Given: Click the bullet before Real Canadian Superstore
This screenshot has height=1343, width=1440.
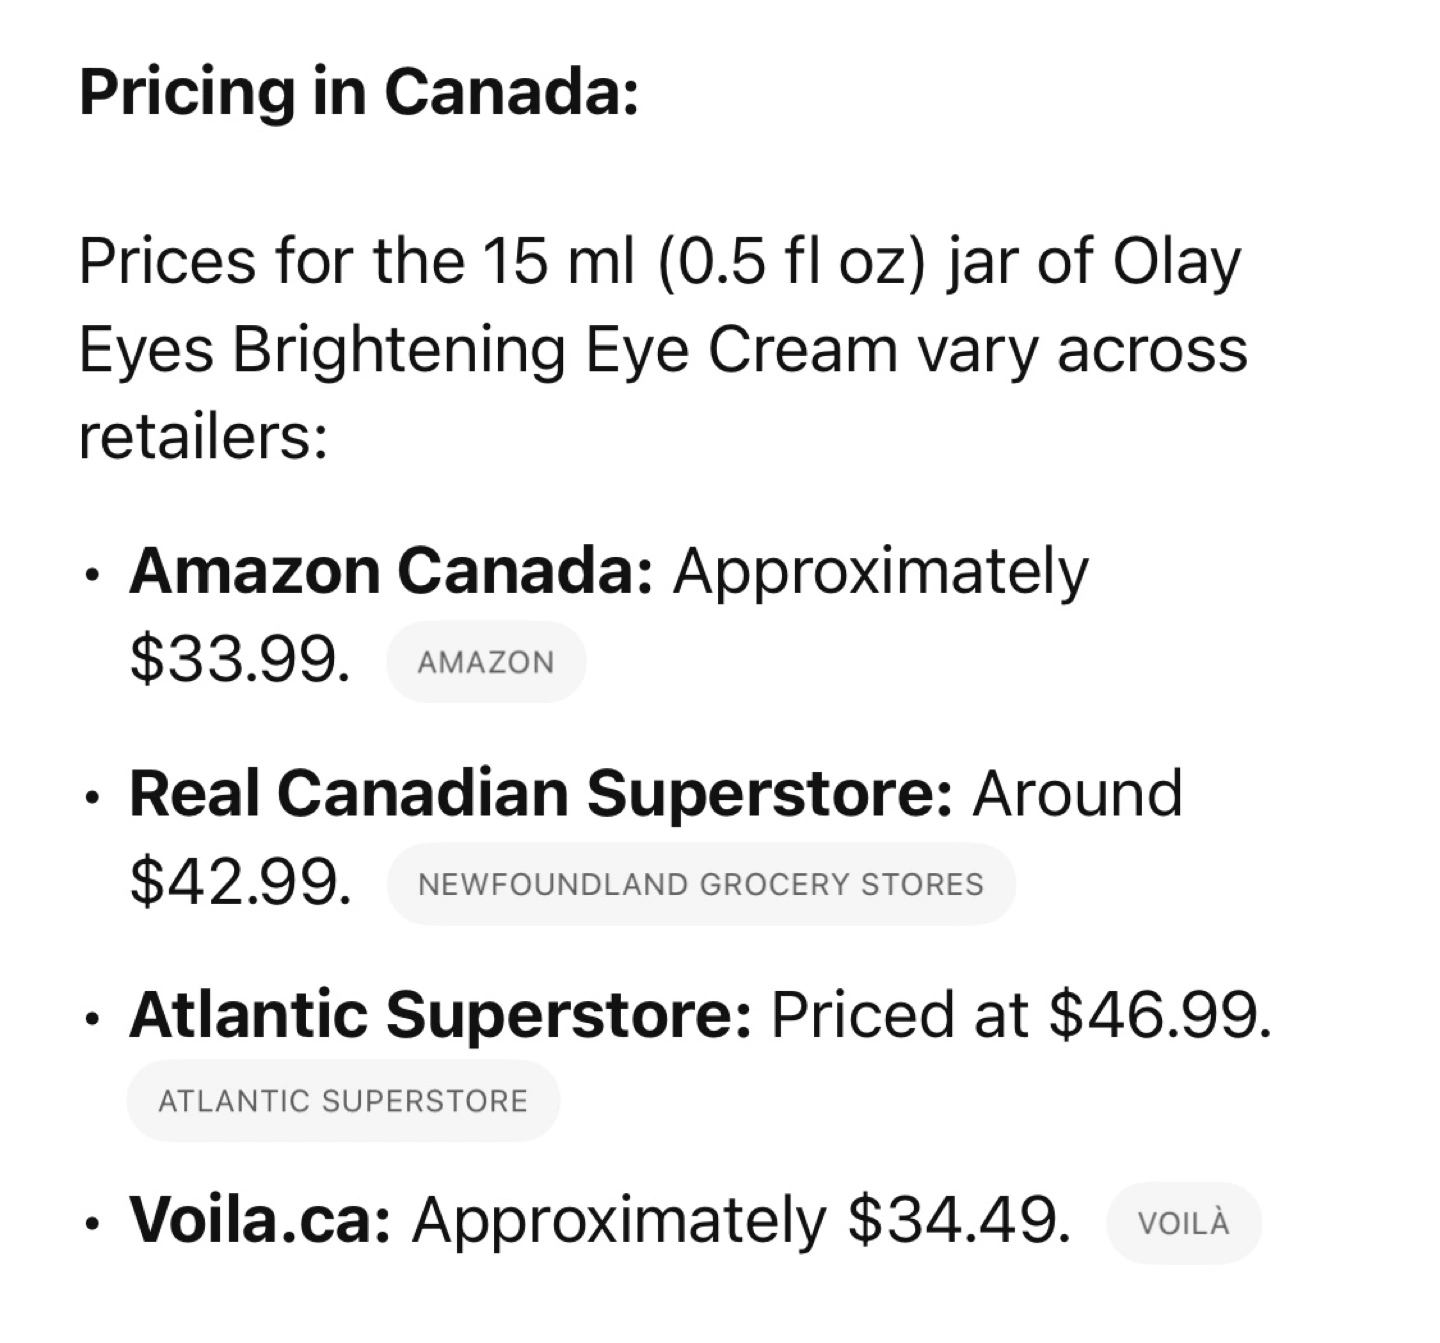Looking at the screenshot, I should [x=93, y=799].
